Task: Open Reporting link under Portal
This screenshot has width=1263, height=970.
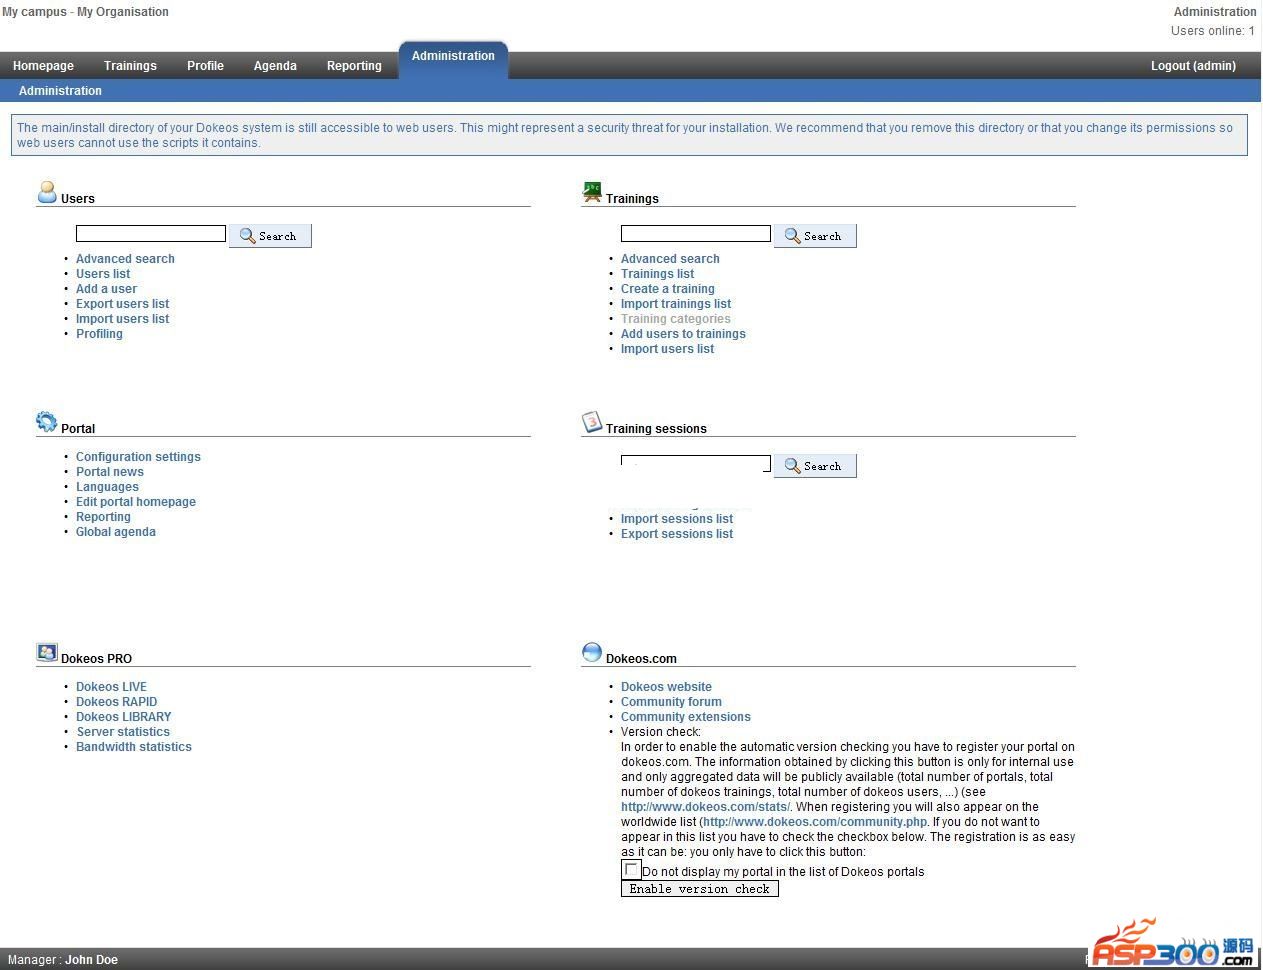Action: click(103, 517)
